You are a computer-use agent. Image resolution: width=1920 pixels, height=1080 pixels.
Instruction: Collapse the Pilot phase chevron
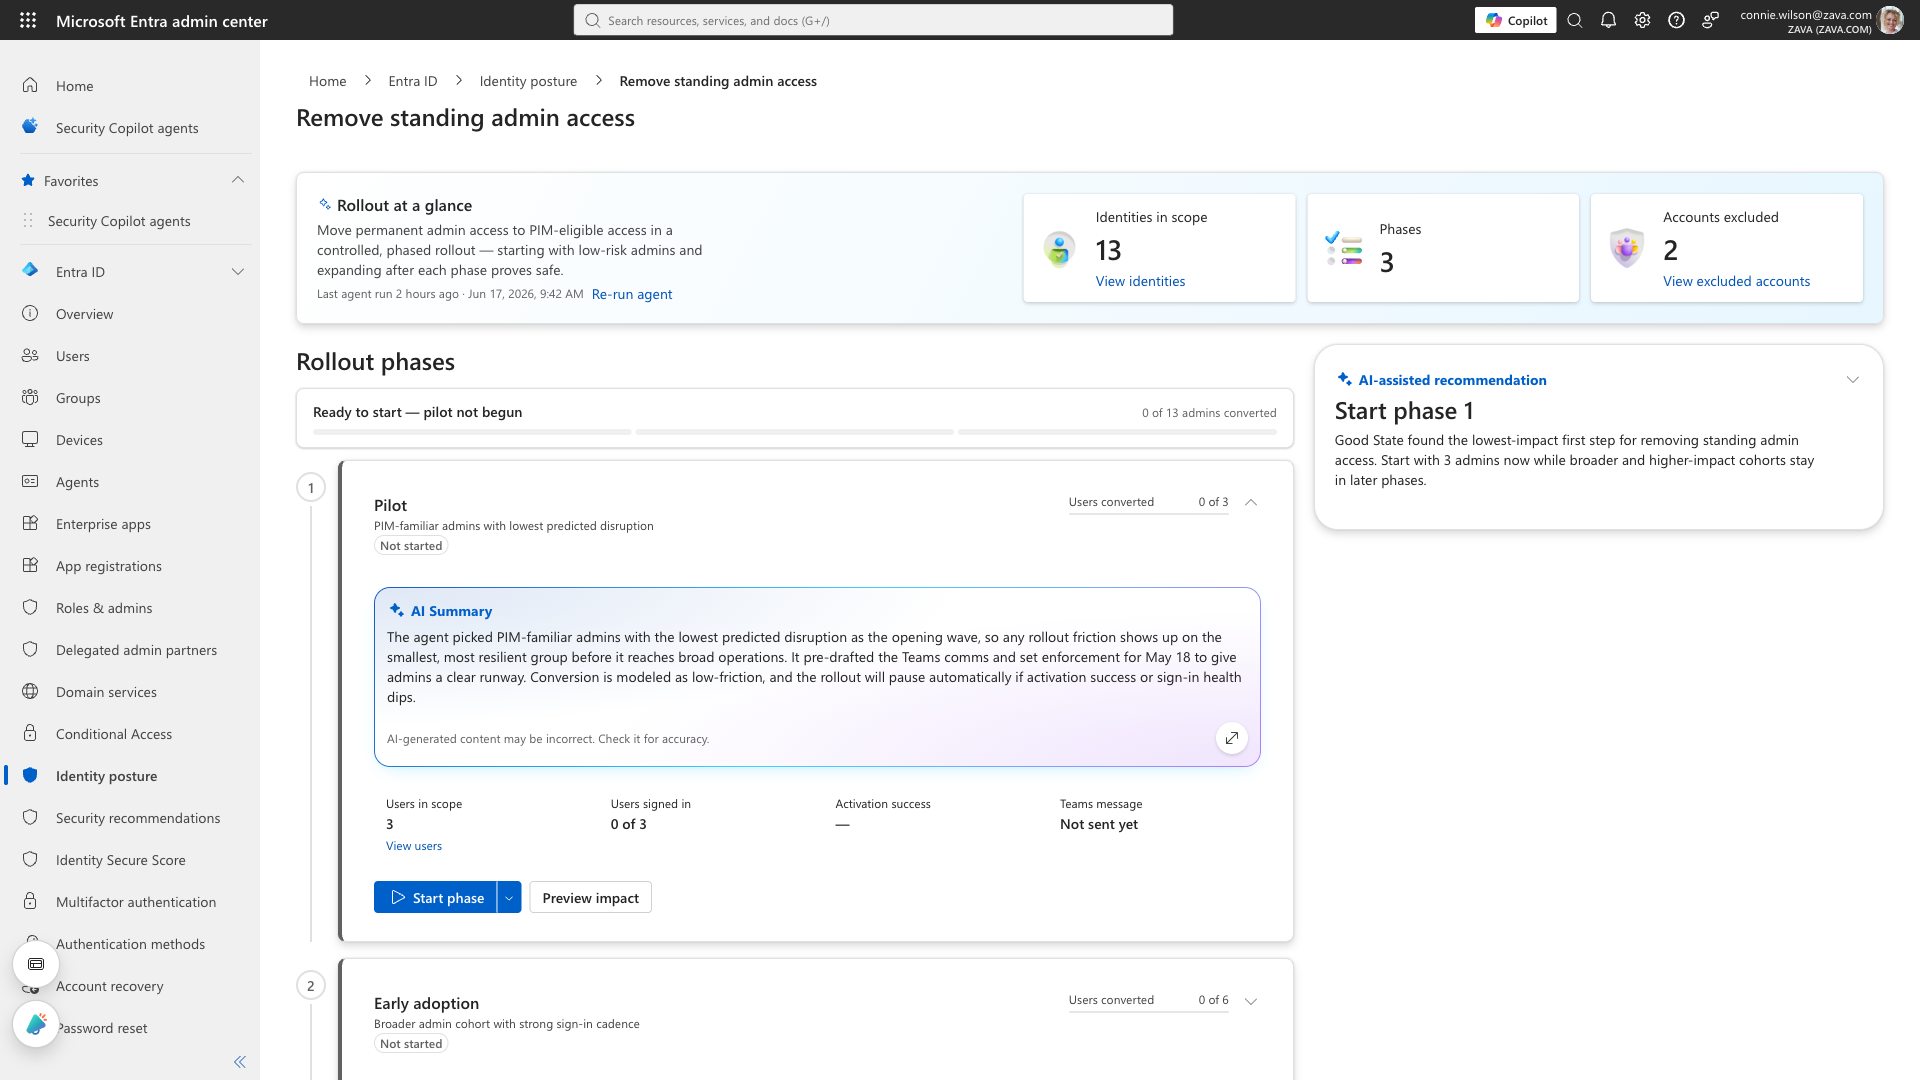tap(1250, 502)
